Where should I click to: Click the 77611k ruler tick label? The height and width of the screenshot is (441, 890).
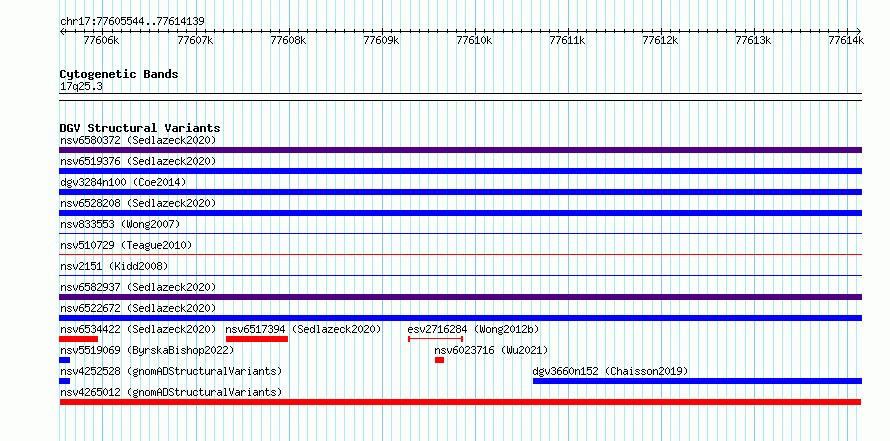pos(567,40)
